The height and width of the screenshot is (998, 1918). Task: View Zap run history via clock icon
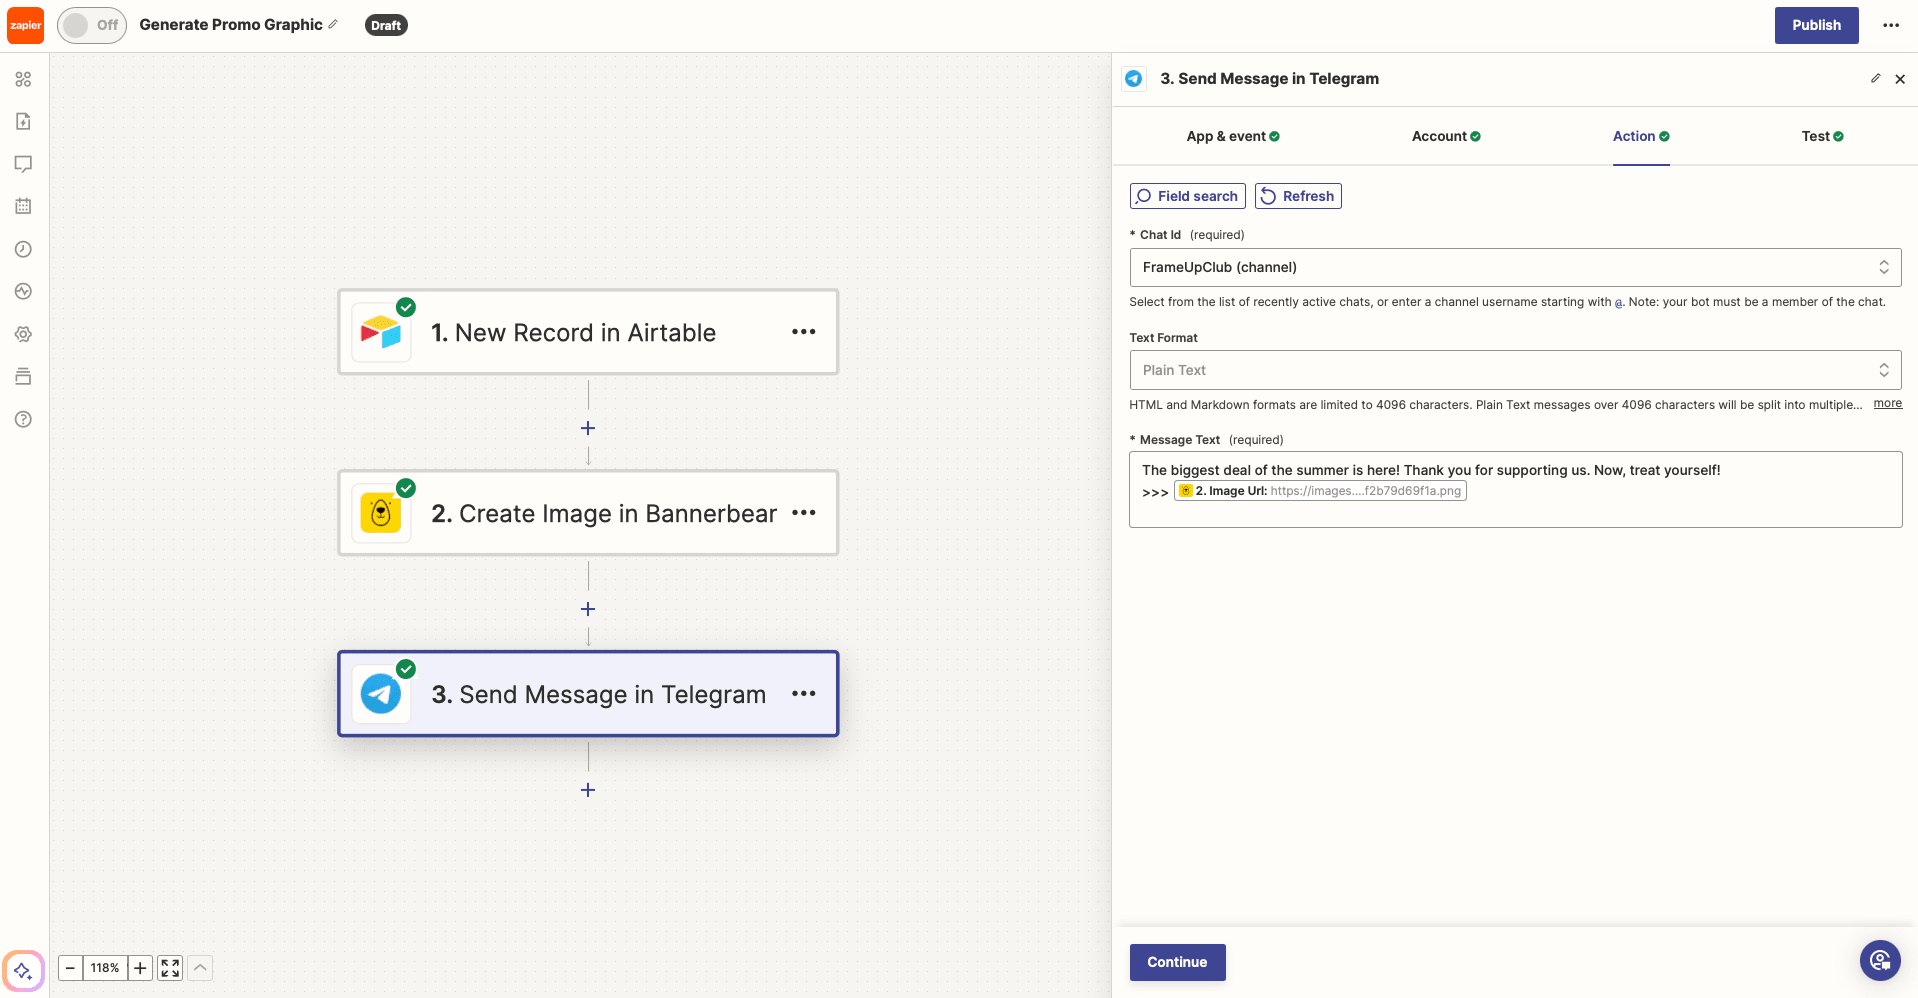[24, 249]
